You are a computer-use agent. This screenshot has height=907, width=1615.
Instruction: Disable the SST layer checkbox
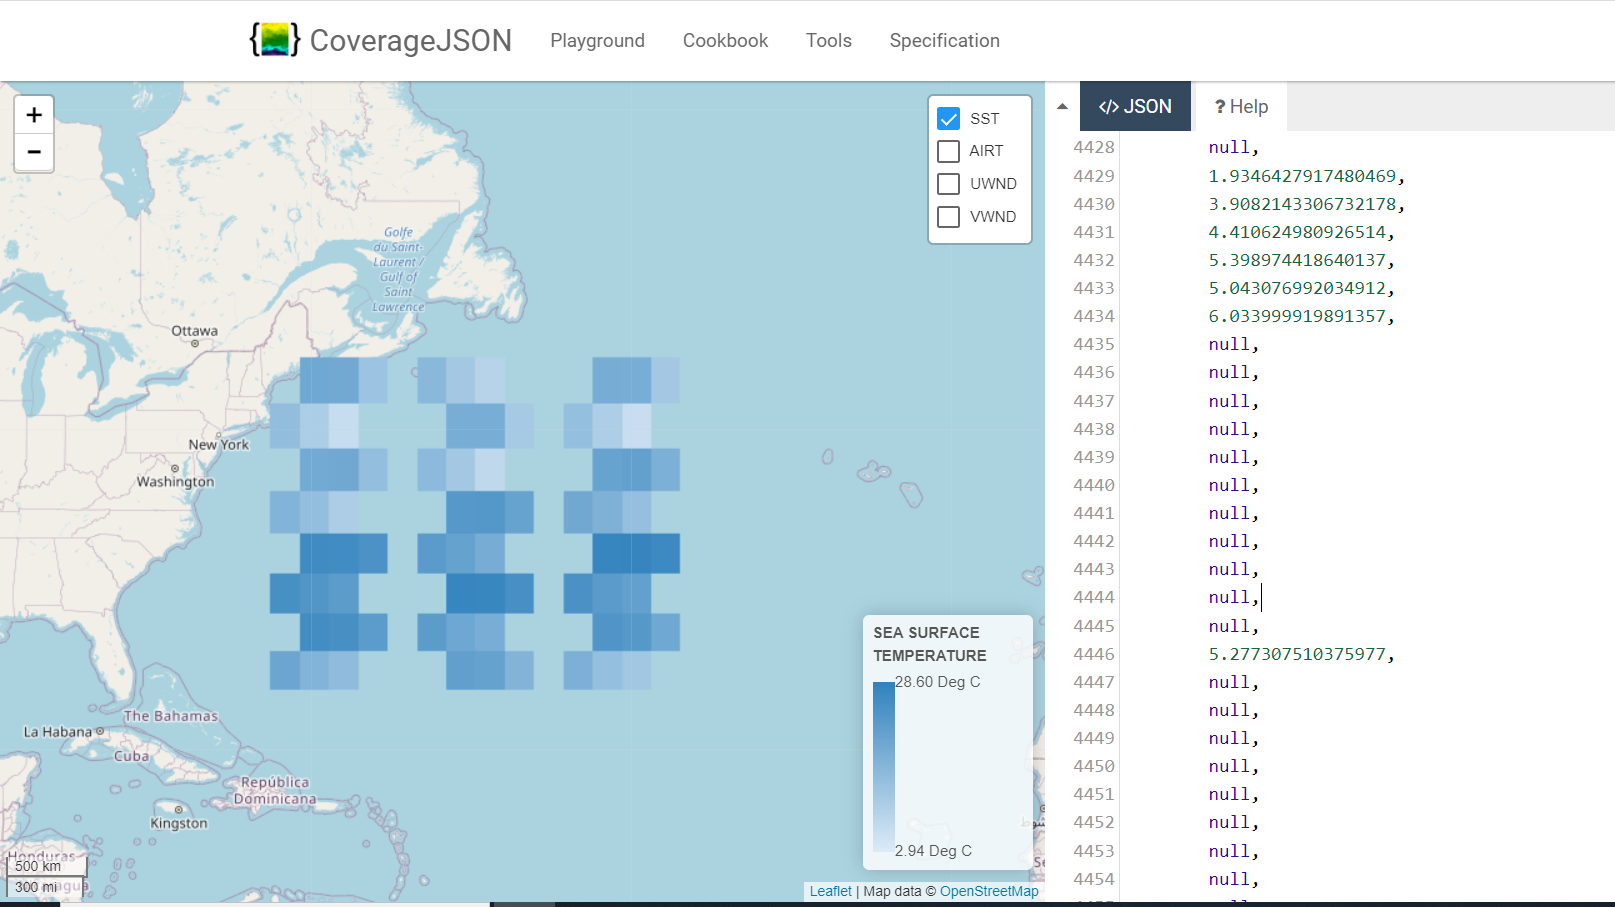[947, 118]
